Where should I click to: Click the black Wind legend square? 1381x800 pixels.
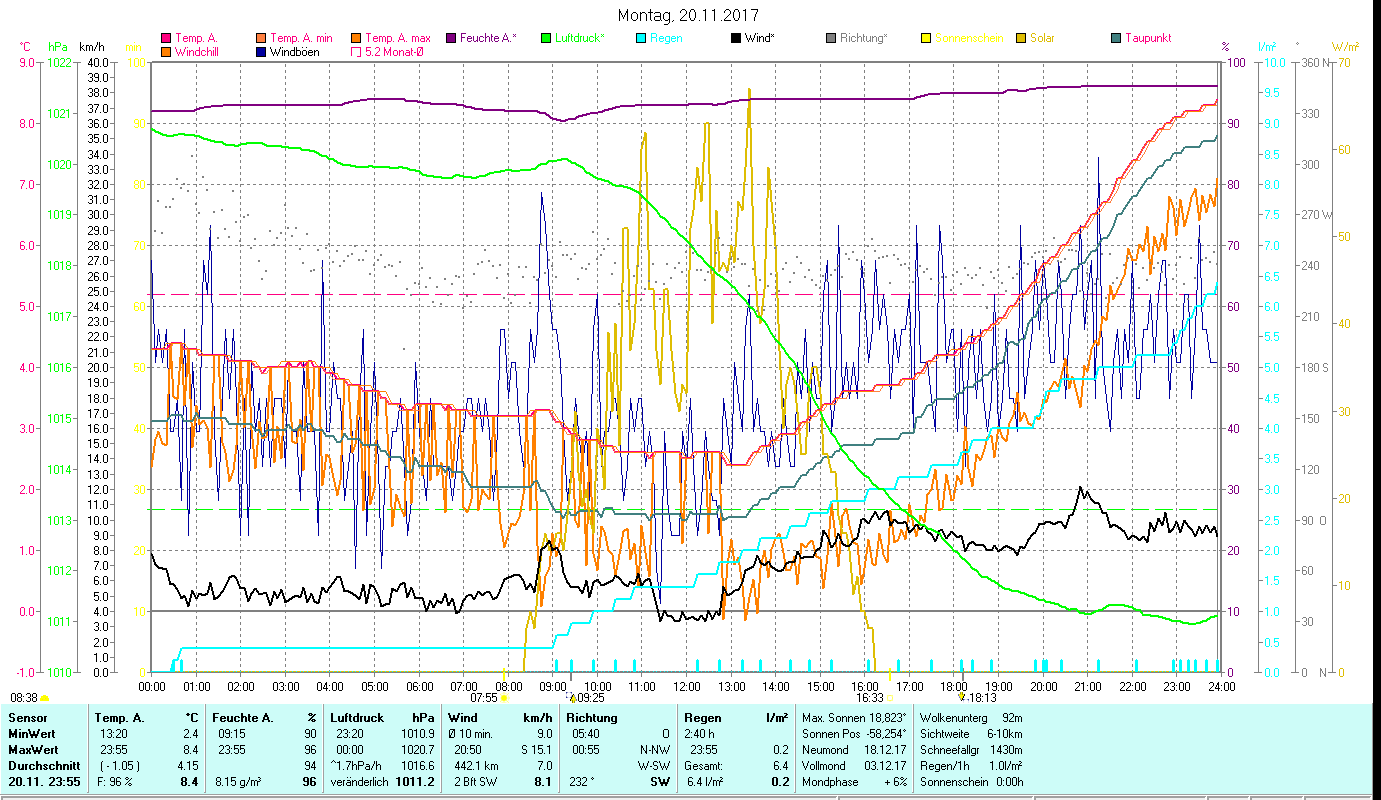736,38
